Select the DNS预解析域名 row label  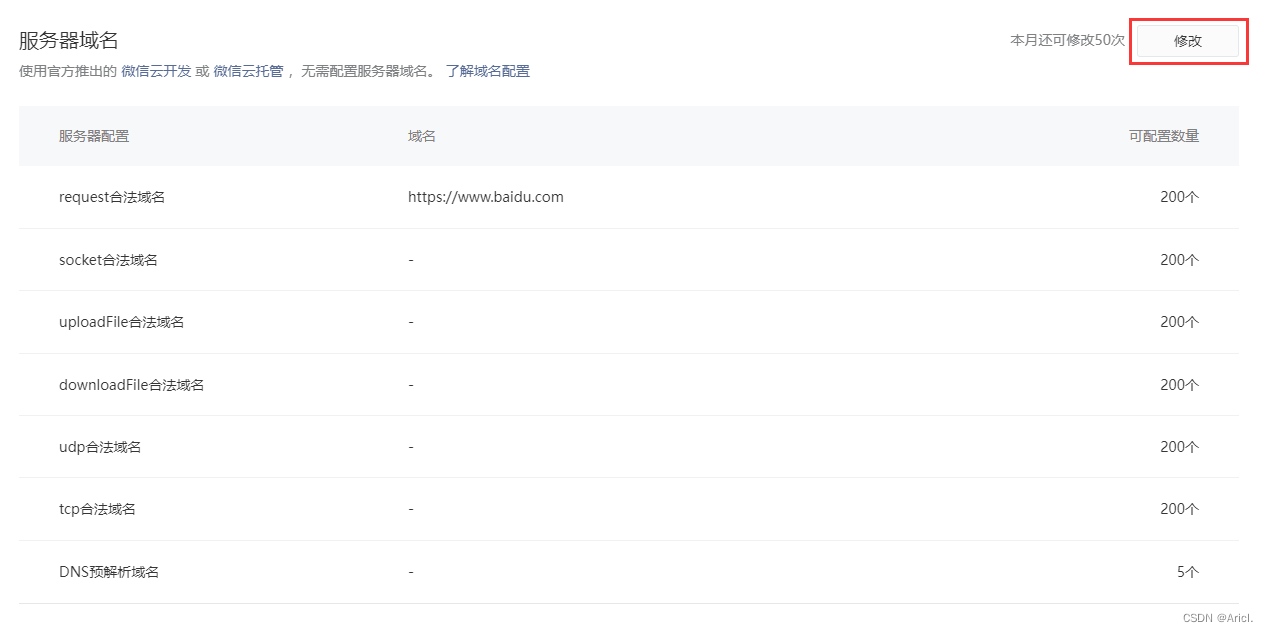coord(109,572)
